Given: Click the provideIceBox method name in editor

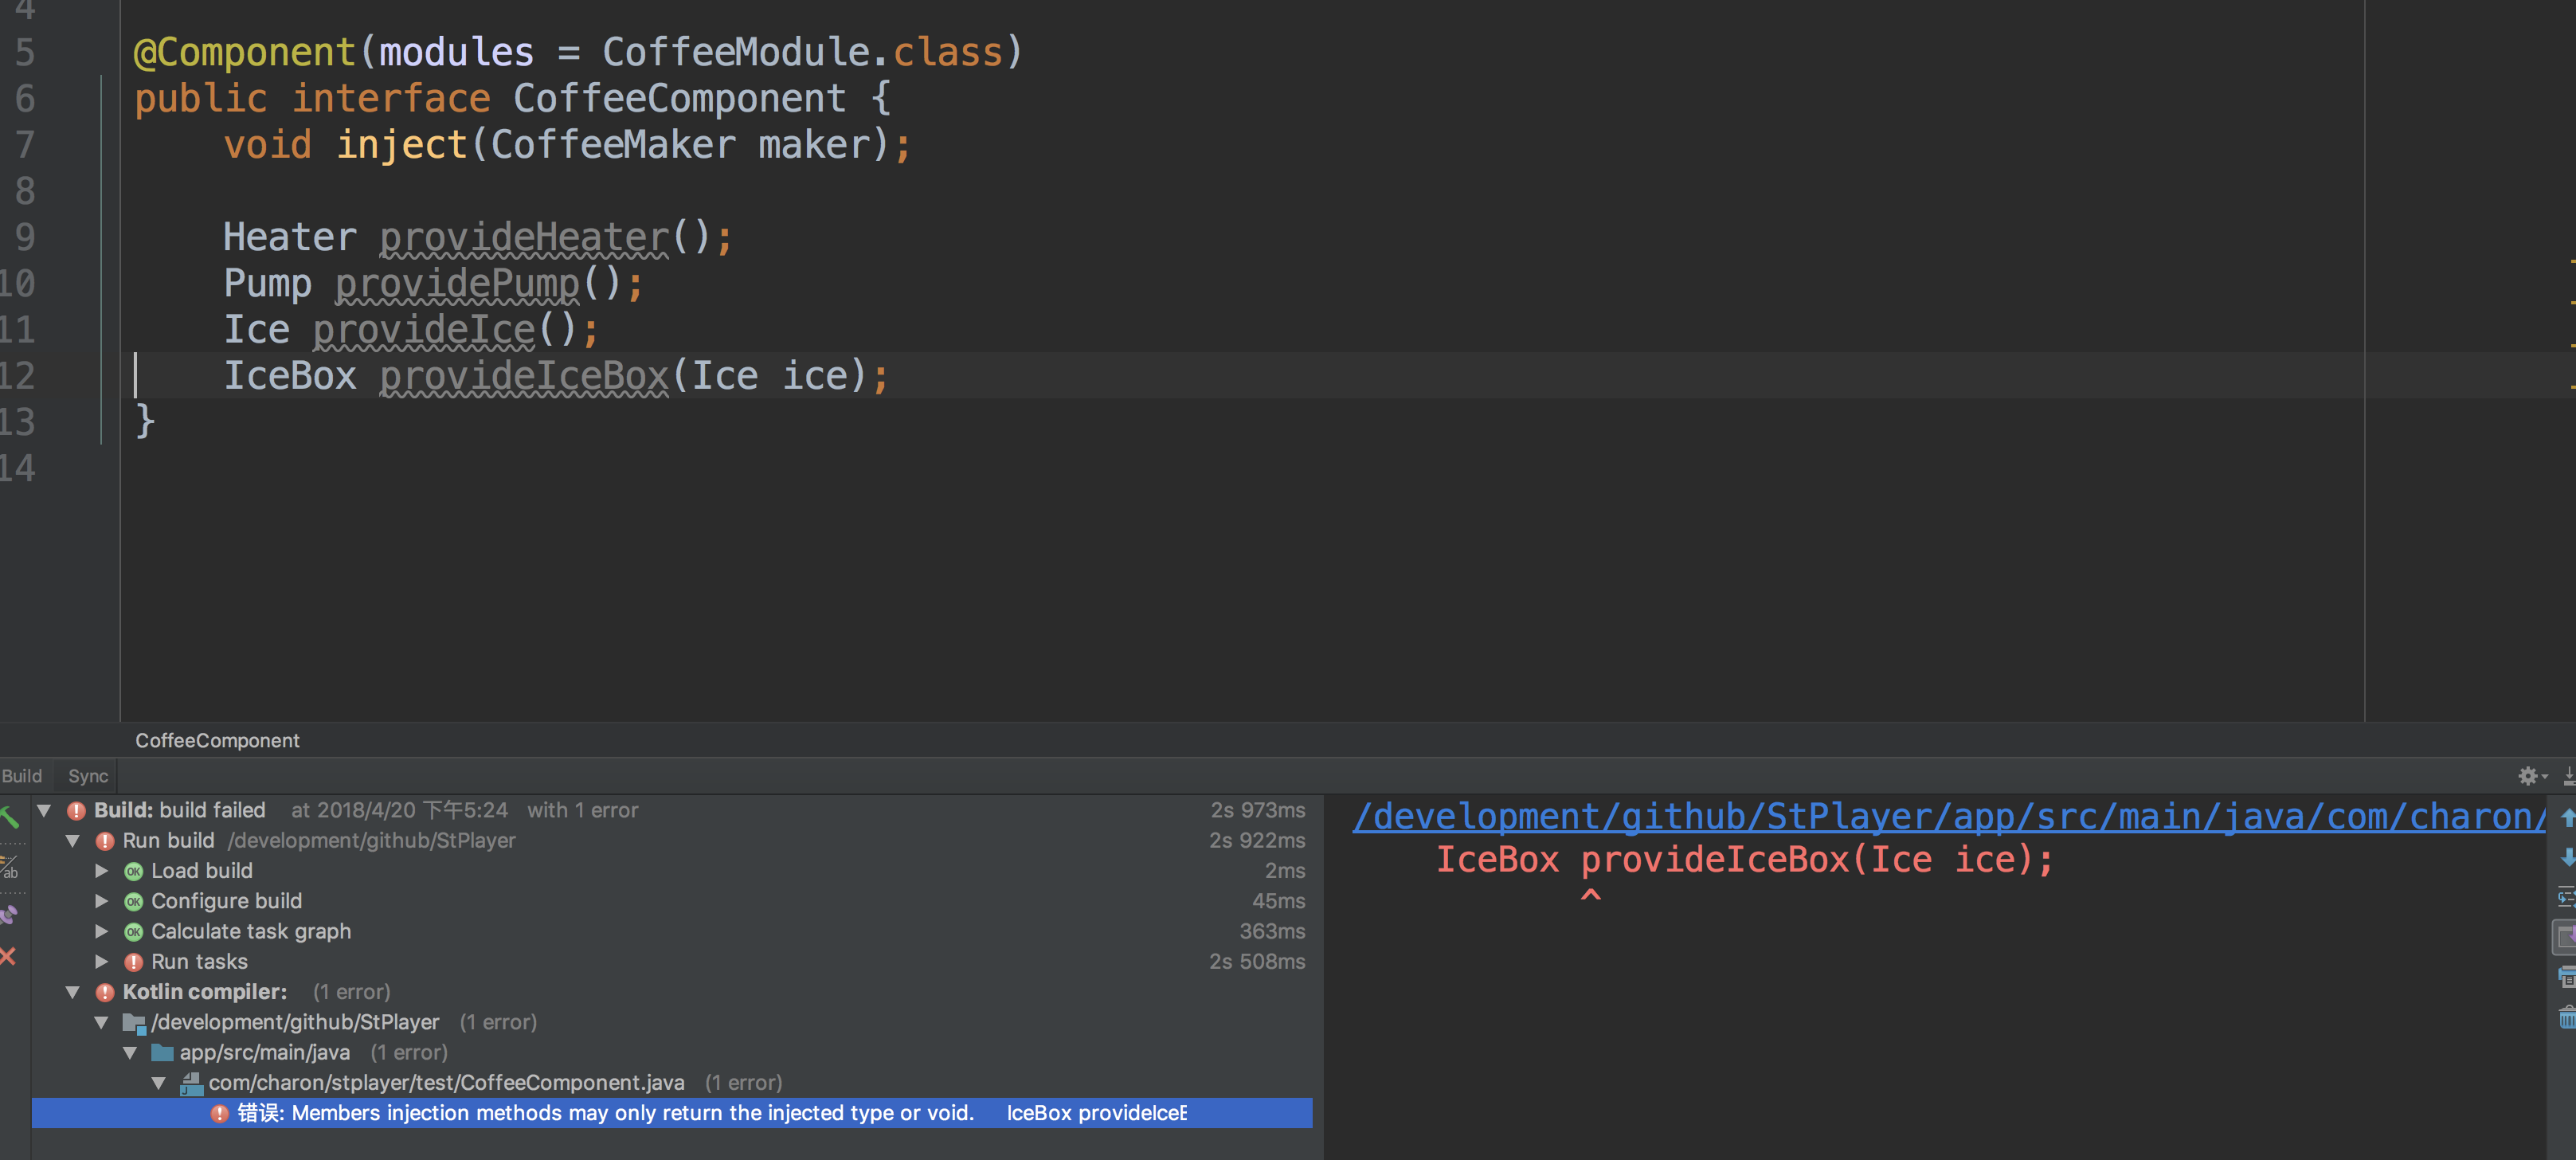Looking at the screenshot, I should [x=523, y=376].
